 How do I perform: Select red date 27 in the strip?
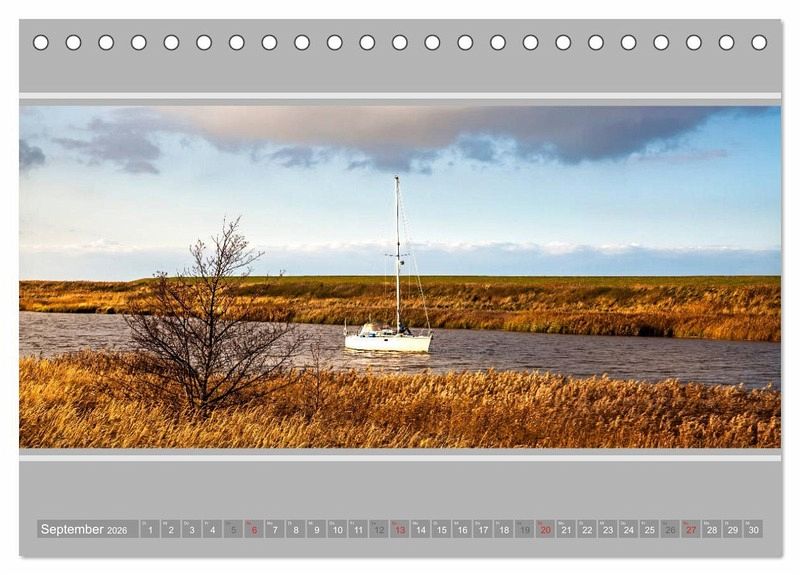690,529
